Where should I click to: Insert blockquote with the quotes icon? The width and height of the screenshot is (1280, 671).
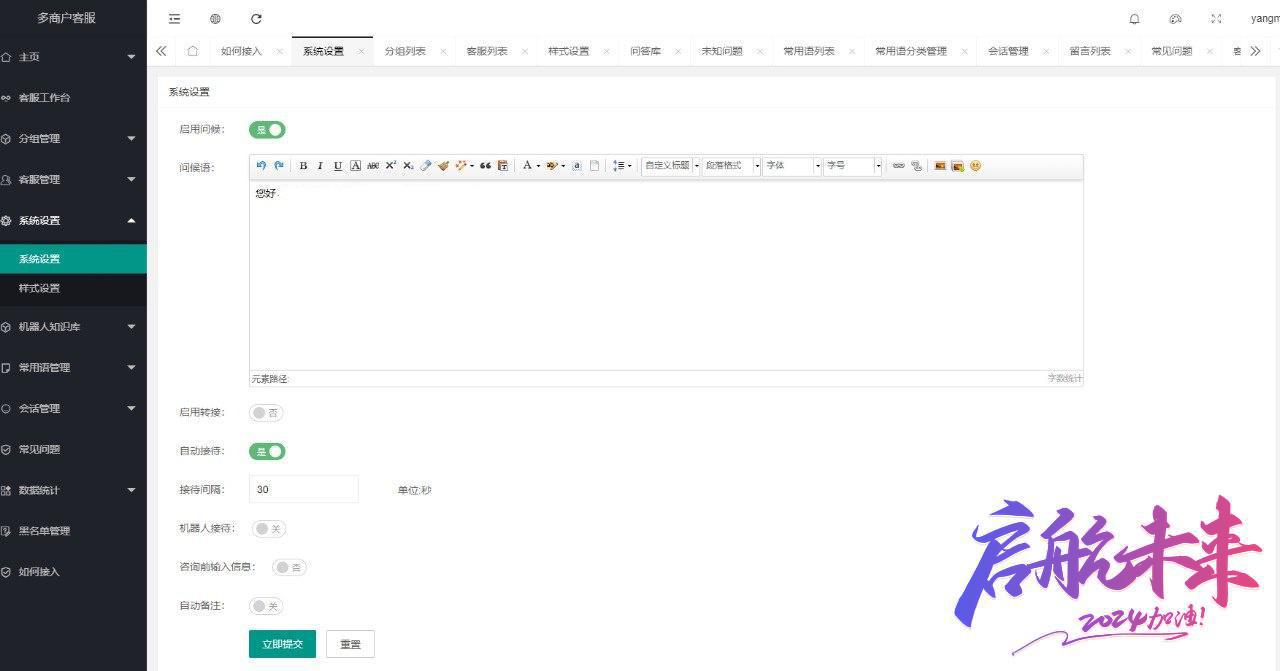point(485,166)
